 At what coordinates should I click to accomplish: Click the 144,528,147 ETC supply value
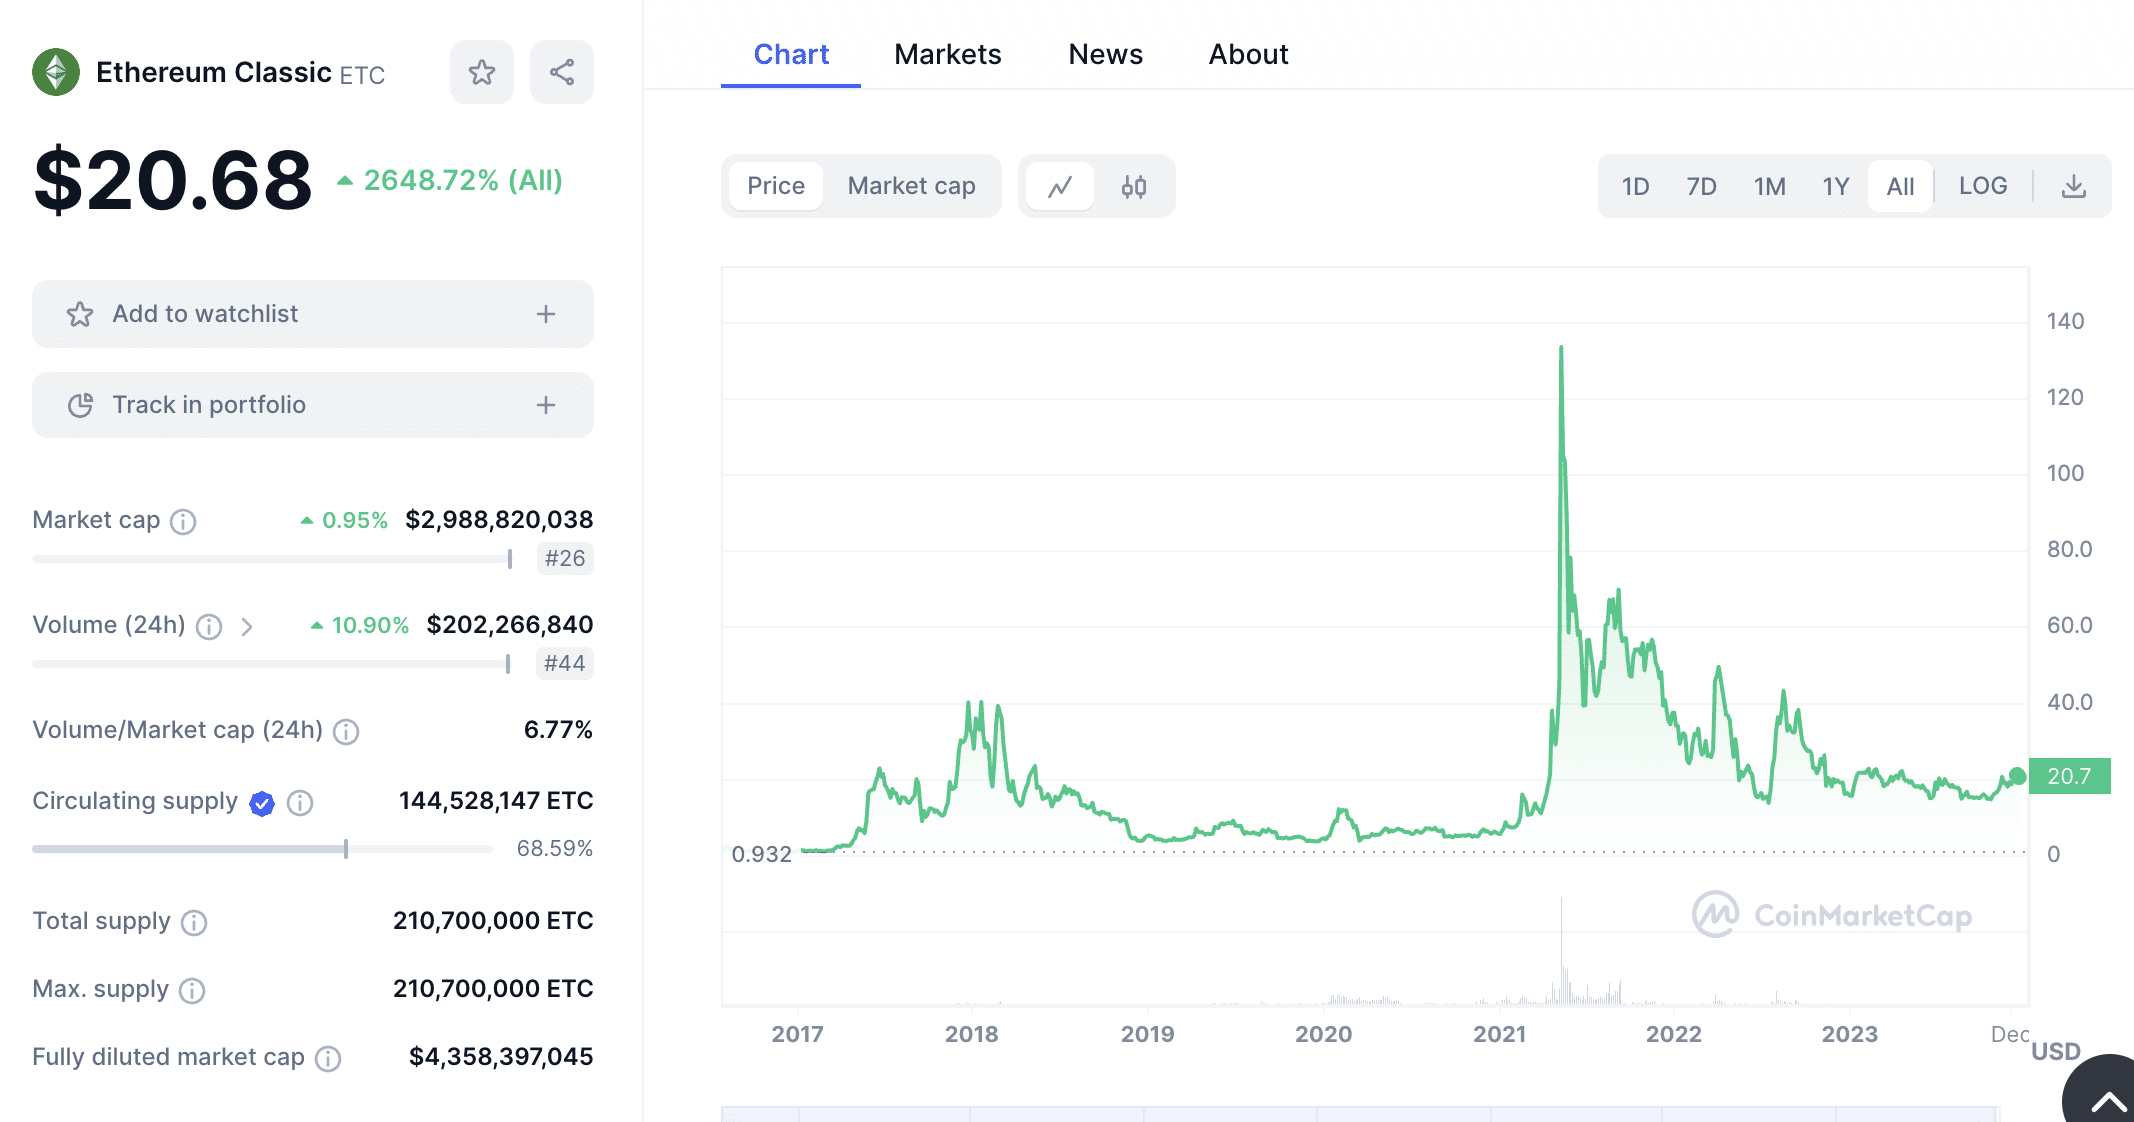[496, 801]
